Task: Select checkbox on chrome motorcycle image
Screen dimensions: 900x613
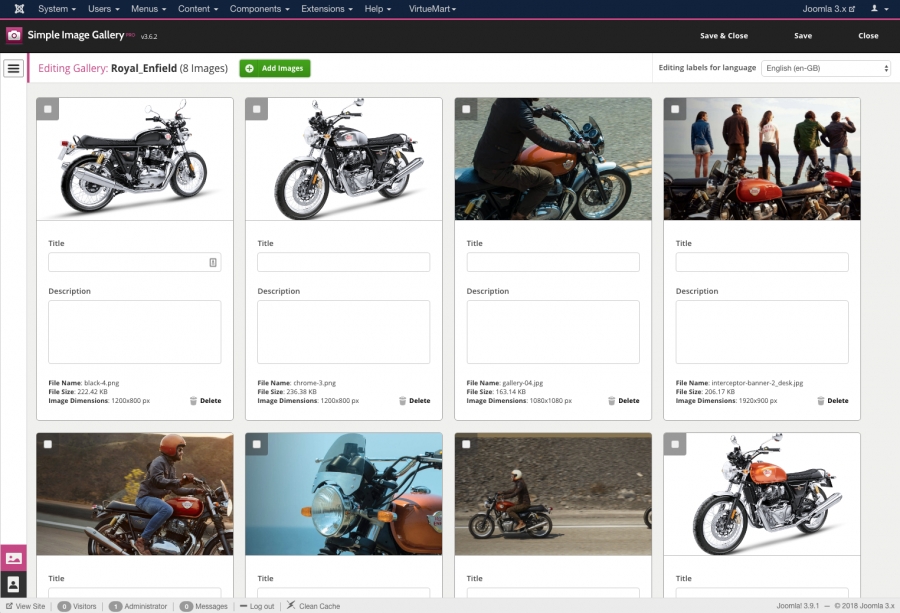Action: coord(257,109)
